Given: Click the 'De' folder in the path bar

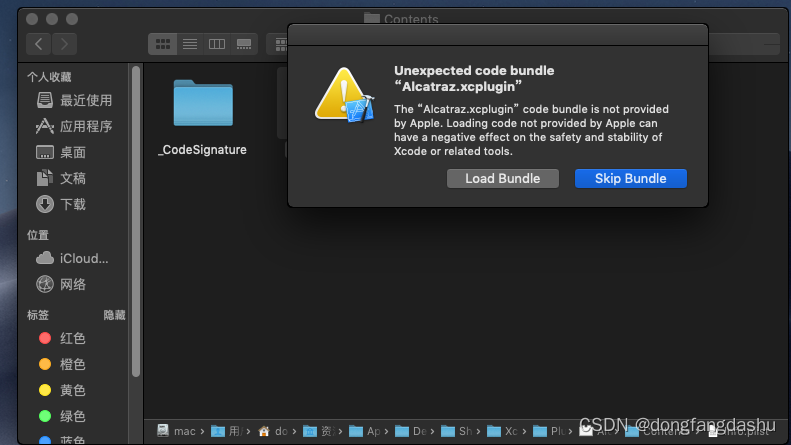Looking at the screenshot, I should click(411, 431).
